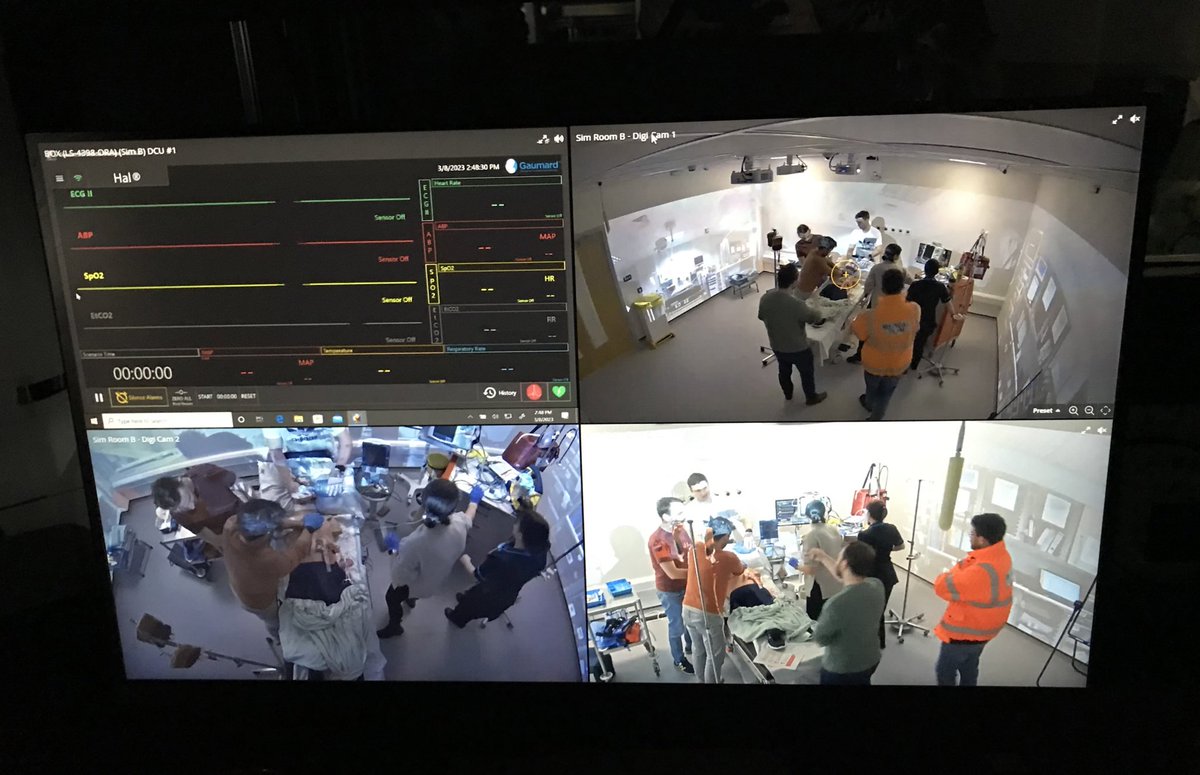Zoom out on Digi Cam 1

pos(1089,410)
